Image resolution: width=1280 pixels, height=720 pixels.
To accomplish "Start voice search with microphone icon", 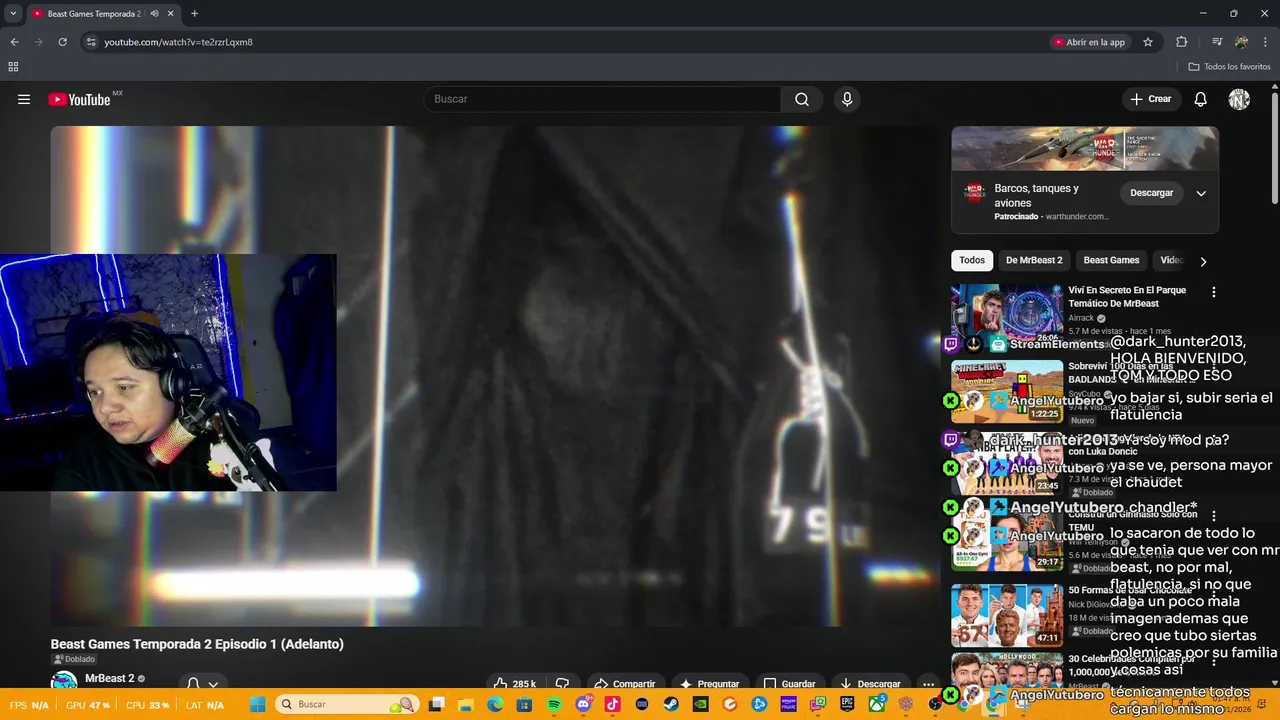I will (x=847, y=99).
